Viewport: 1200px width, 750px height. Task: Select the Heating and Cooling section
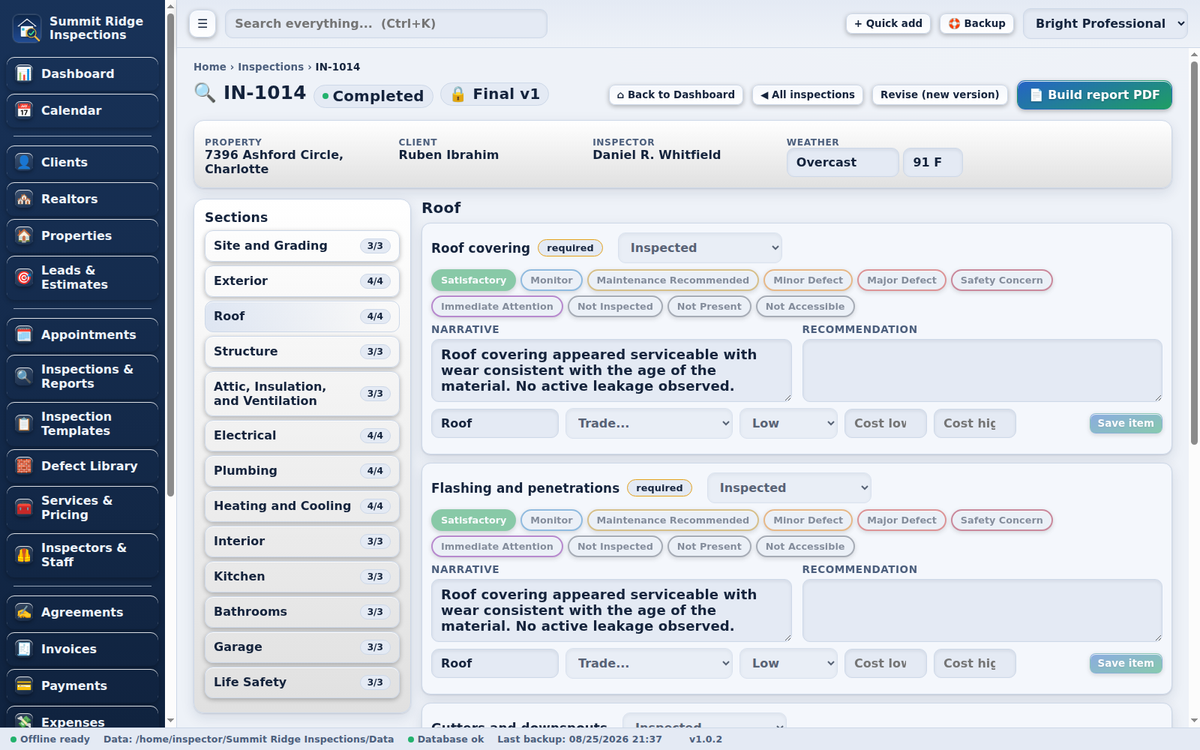pyautogui.click(x=302, y=506)
